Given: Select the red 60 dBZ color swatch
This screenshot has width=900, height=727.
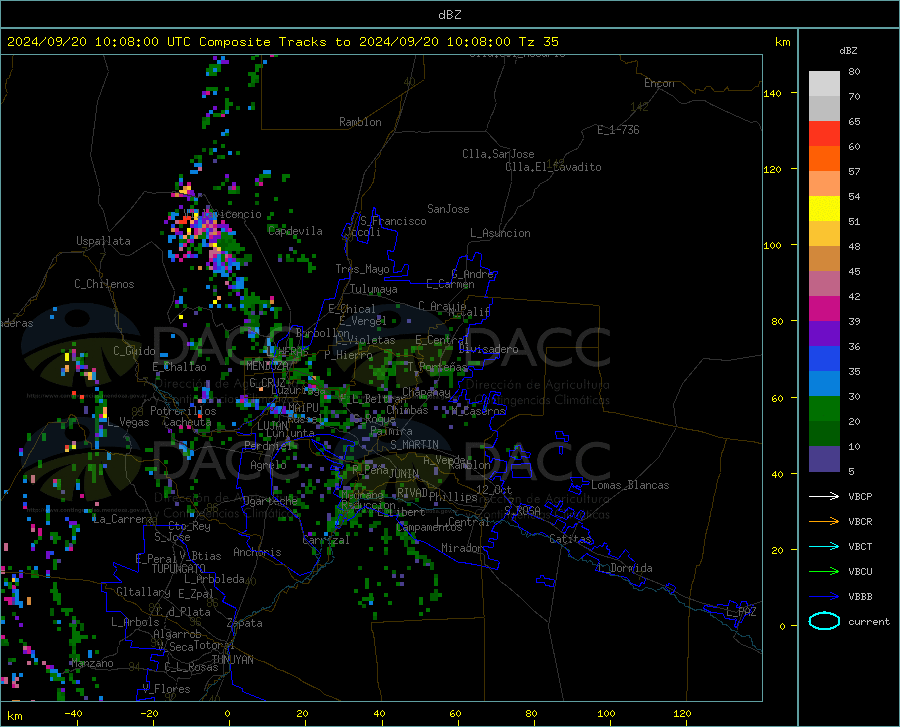Looking at the screenshot, I should tap(824, 134).
